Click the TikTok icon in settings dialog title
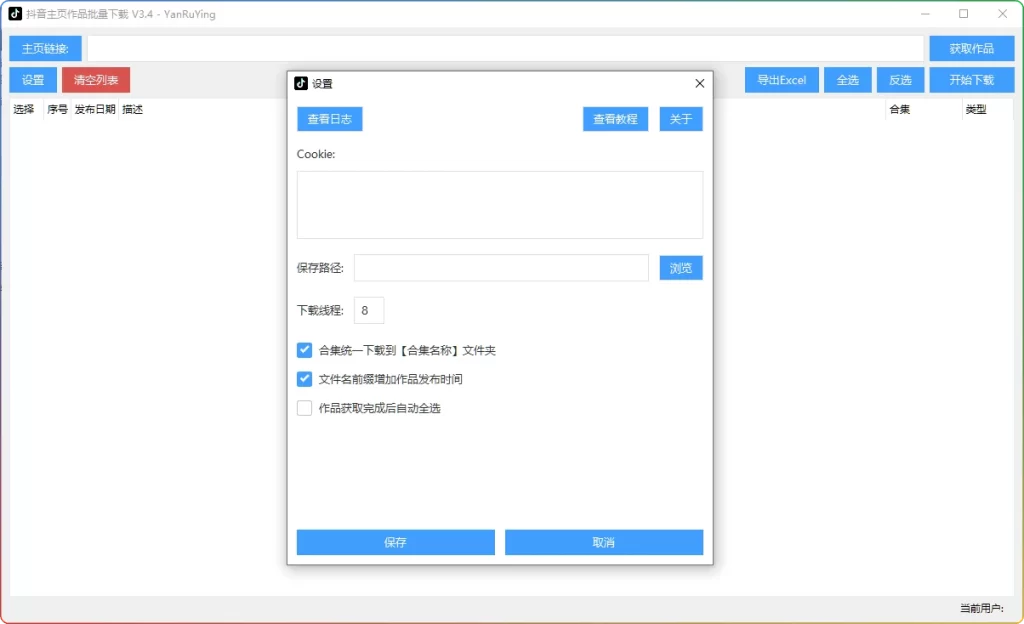The width and height of the screenshot is (1024, 624). [301, 84]
